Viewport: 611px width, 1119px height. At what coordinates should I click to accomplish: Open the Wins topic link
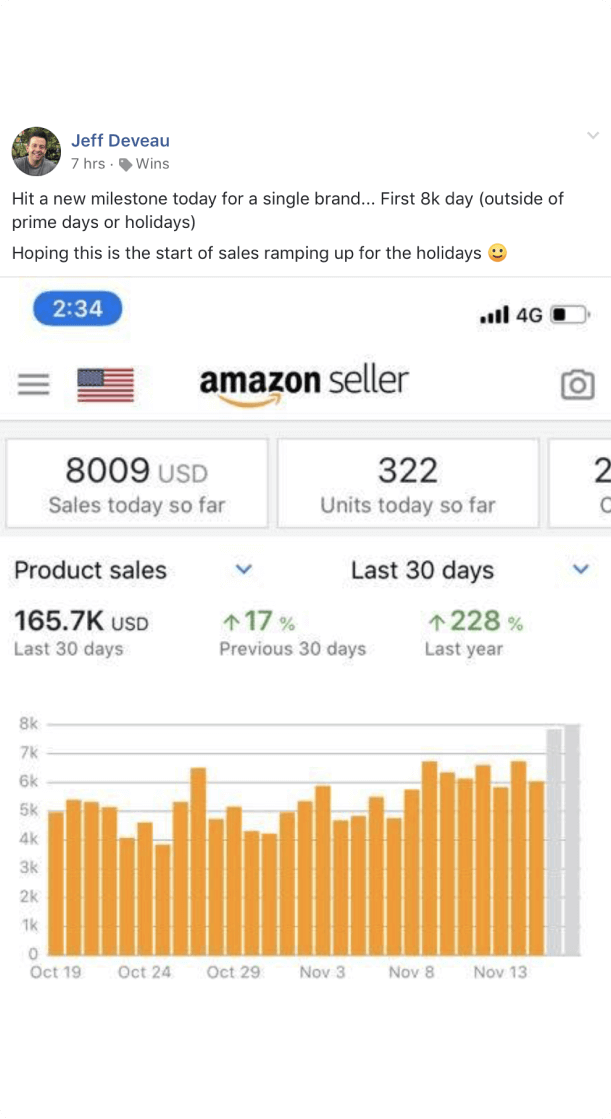152,164
